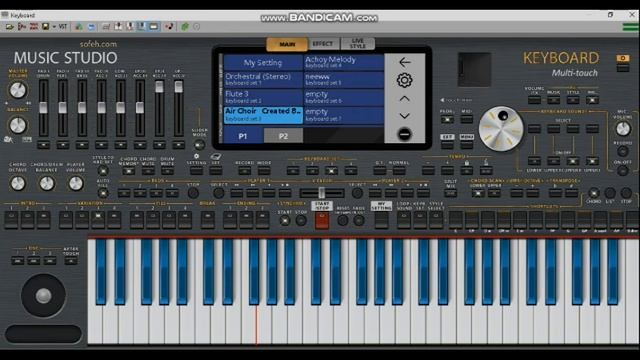Toggle the Lower sound on/off button
Viewport: 640px width, 360px height.
534,161
